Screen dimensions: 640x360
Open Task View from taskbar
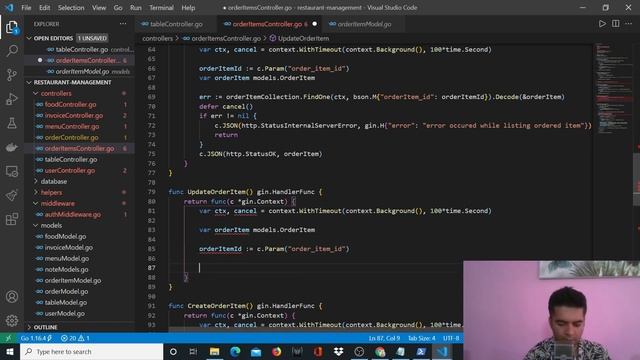click(193, 351)
